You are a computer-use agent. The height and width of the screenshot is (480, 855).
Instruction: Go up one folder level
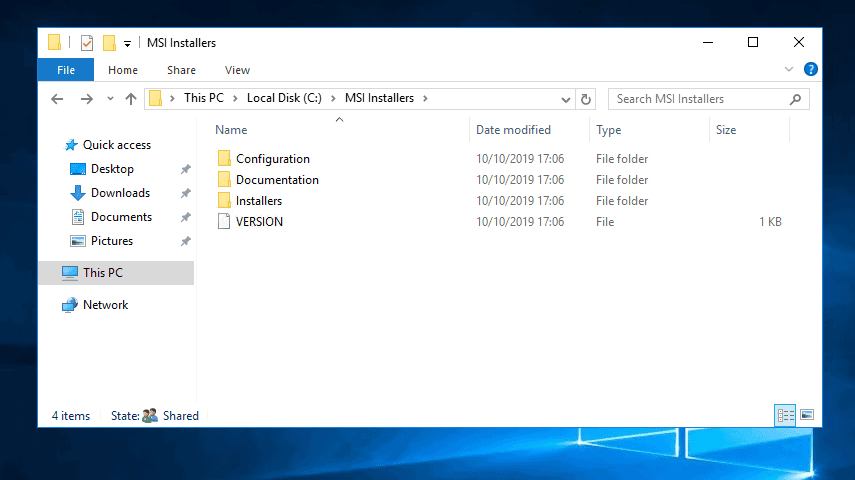(130, 99)
